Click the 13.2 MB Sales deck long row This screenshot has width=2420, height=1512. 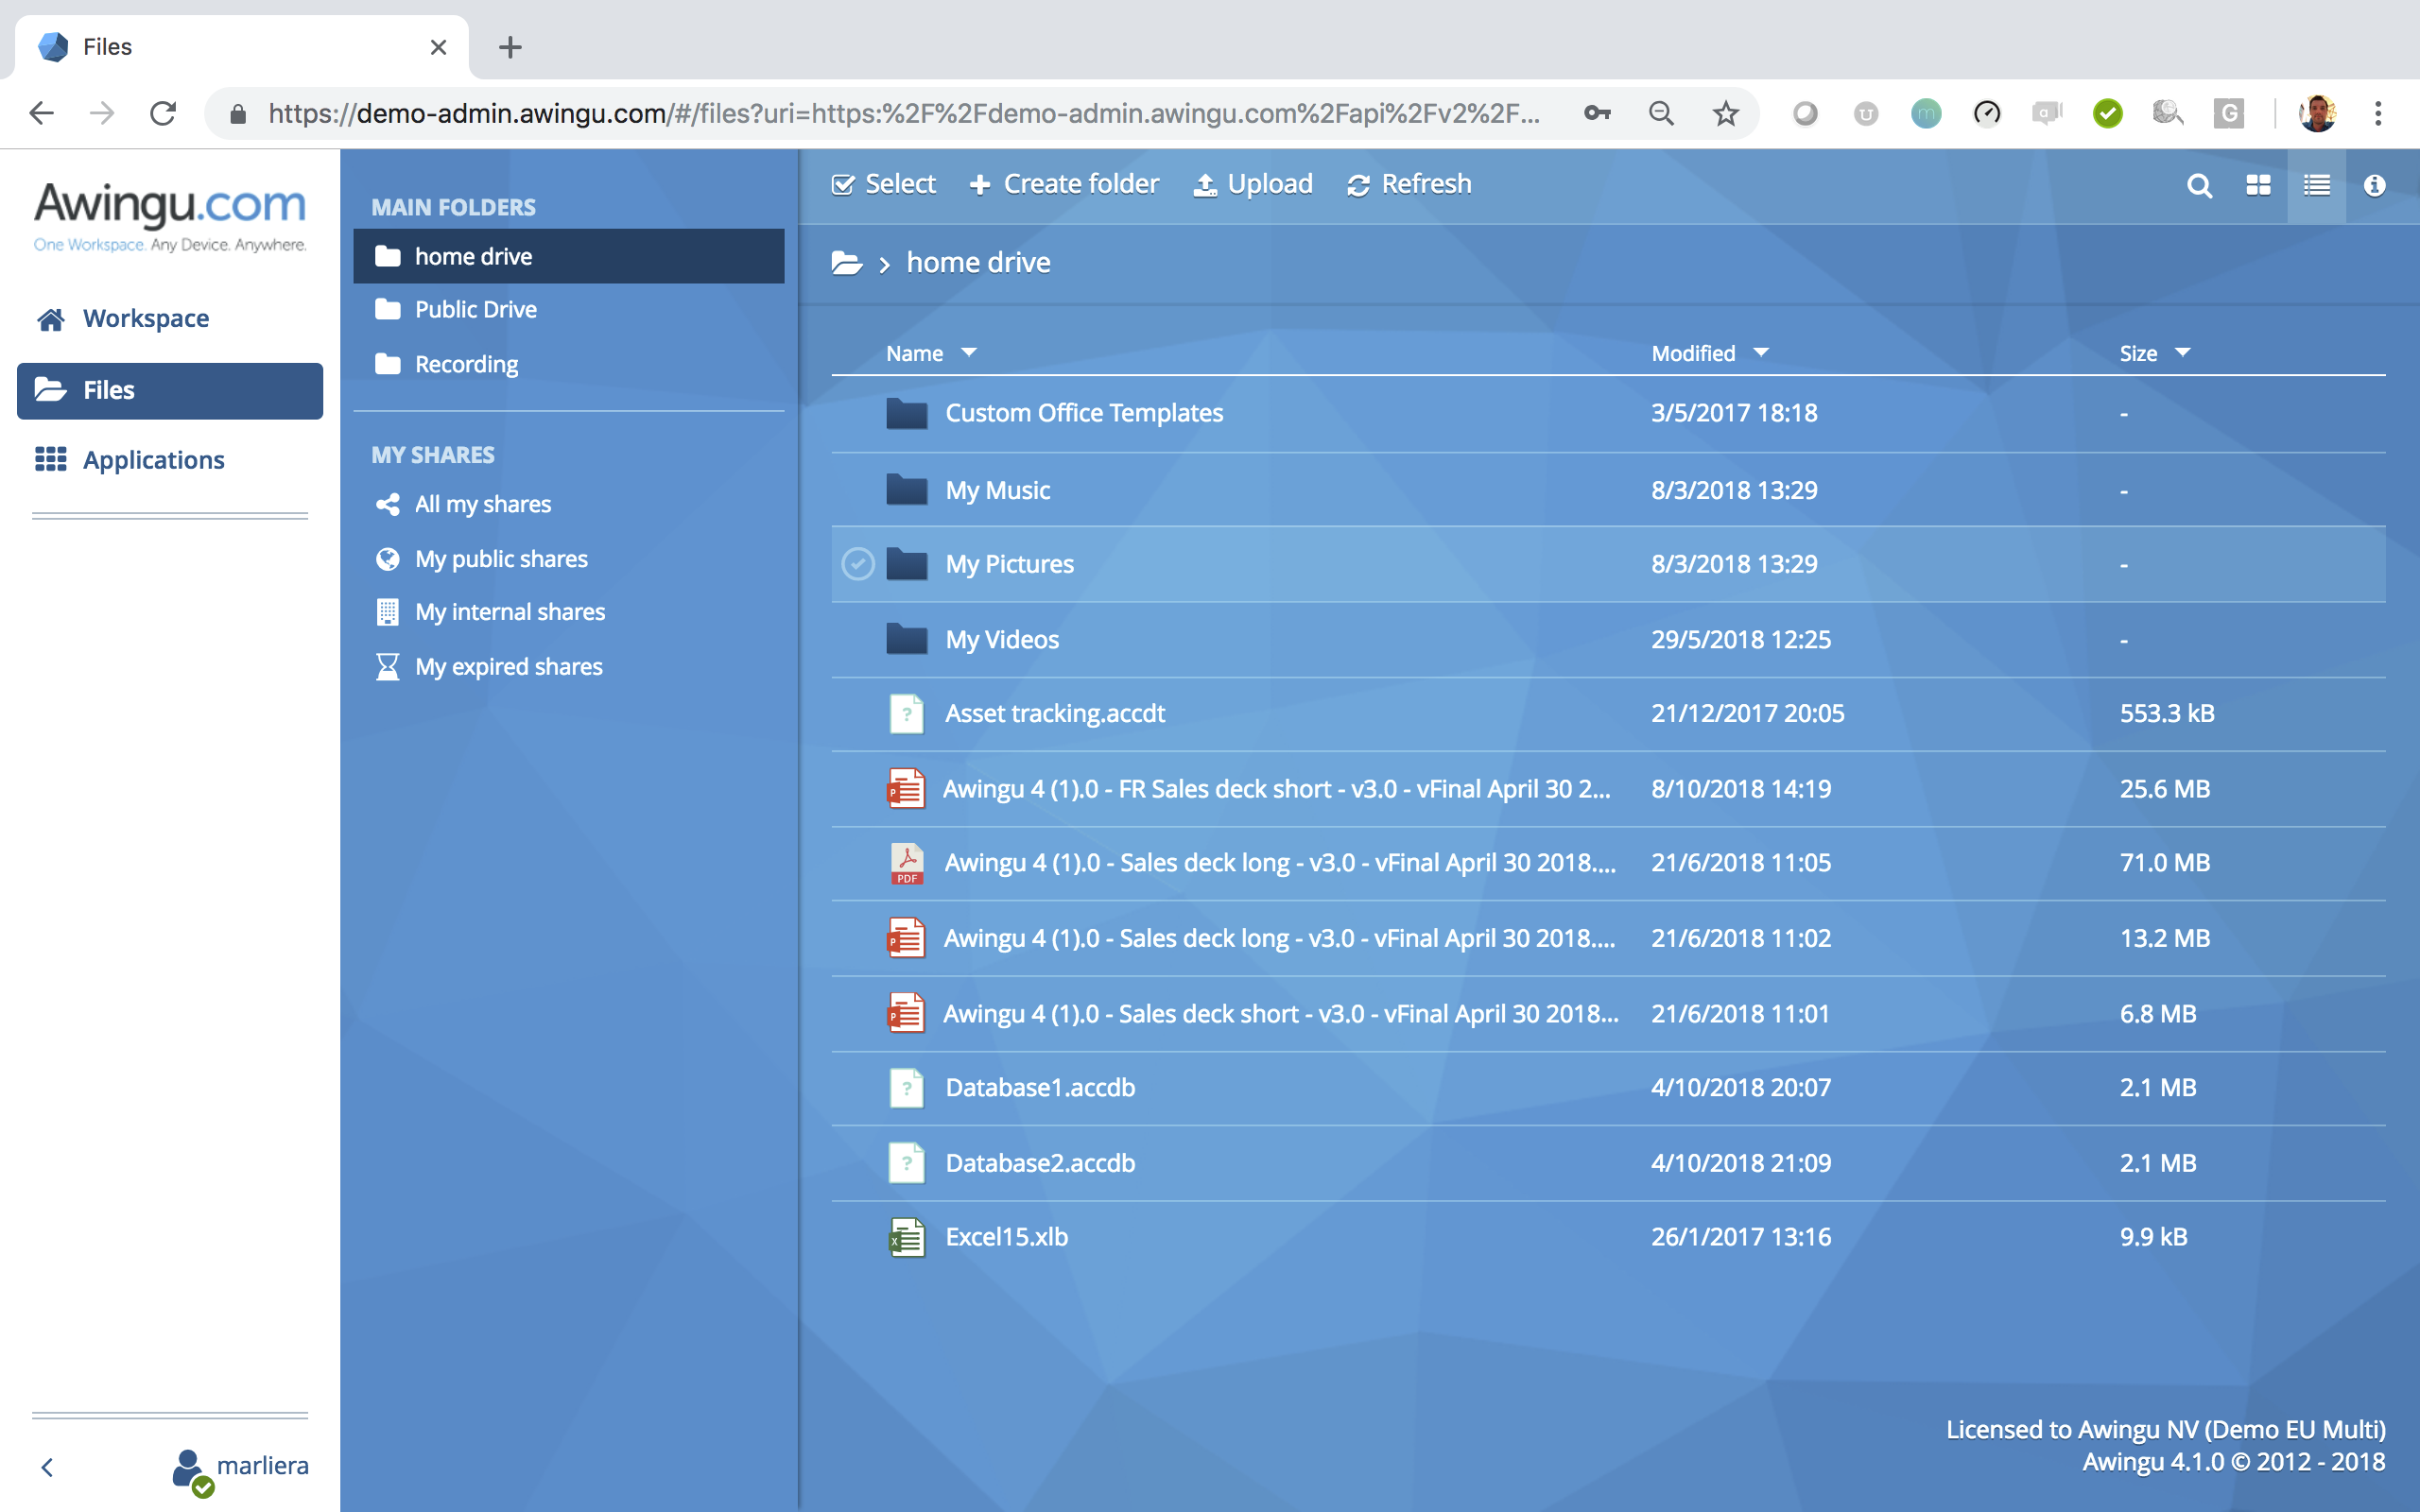(1608, 939)
